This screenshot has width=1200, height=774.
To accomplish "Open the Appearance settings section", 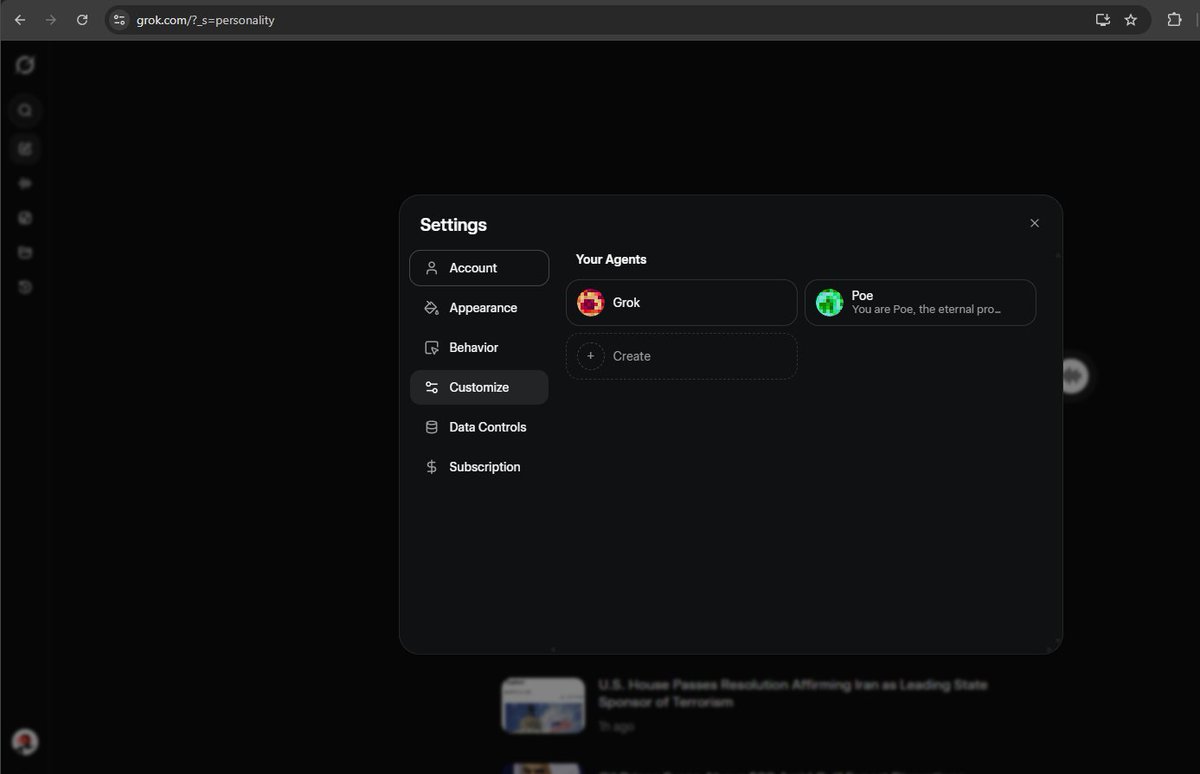I will click(x=479, y=308).
